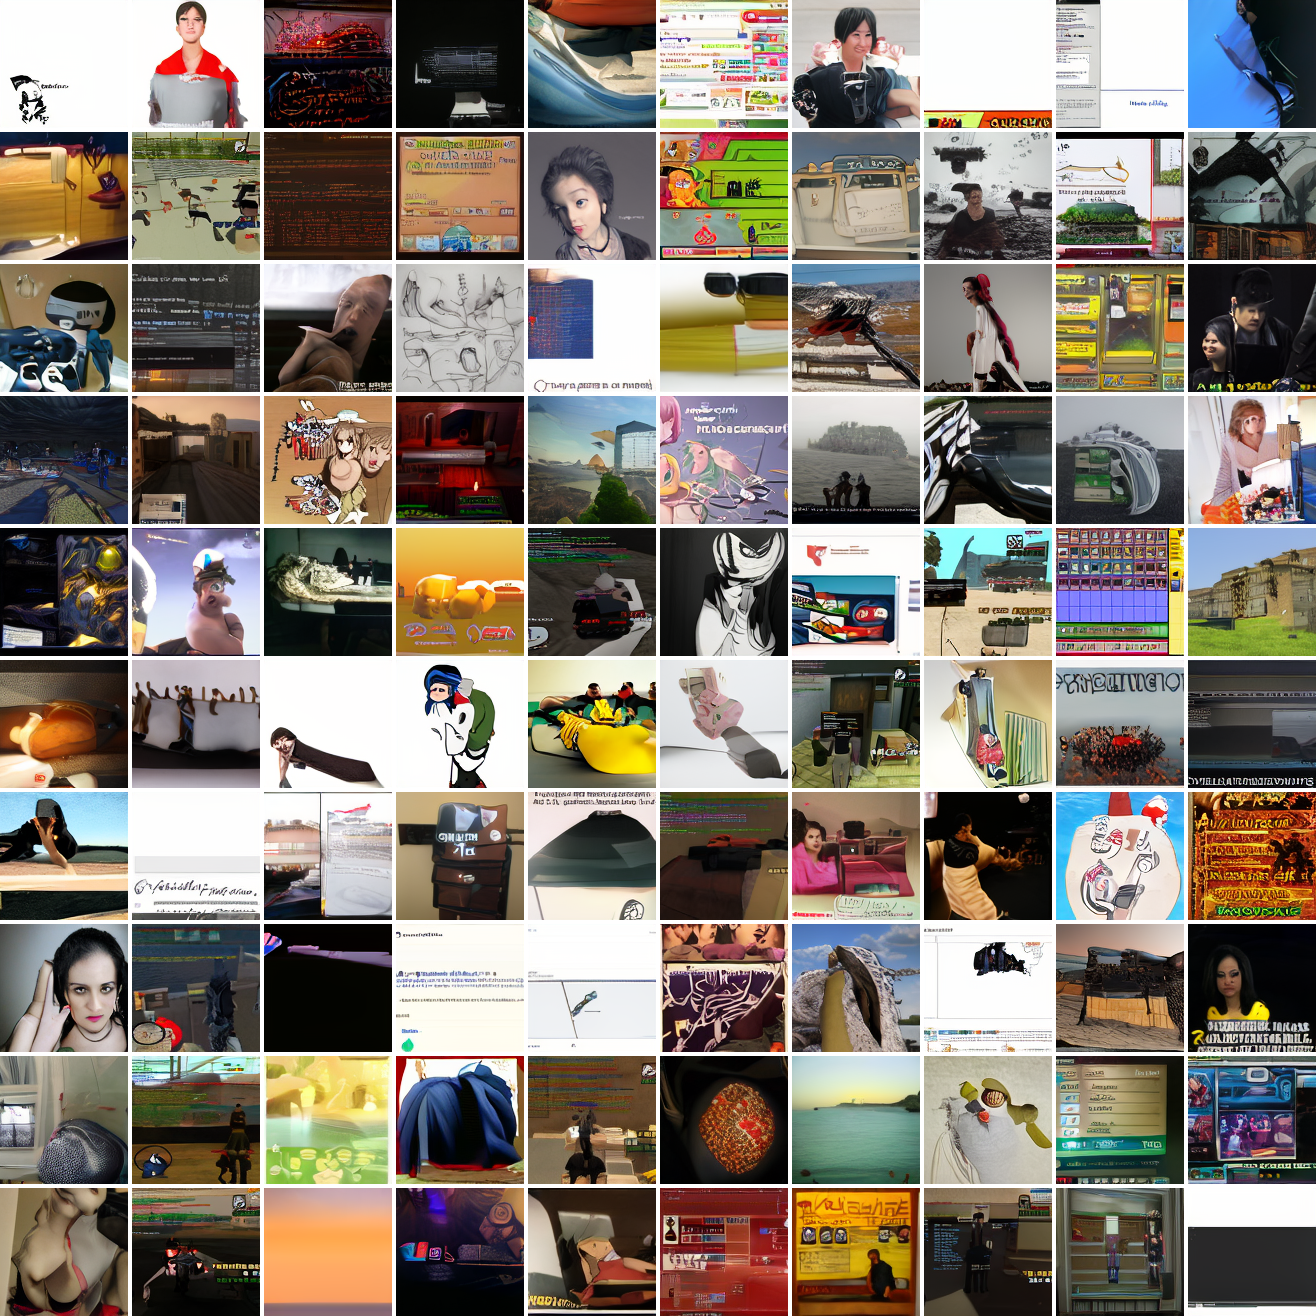The image size is (1316, 1316).
Task: Open the pencil sketch drawing thumbnail
Action: tap(460, 328)
